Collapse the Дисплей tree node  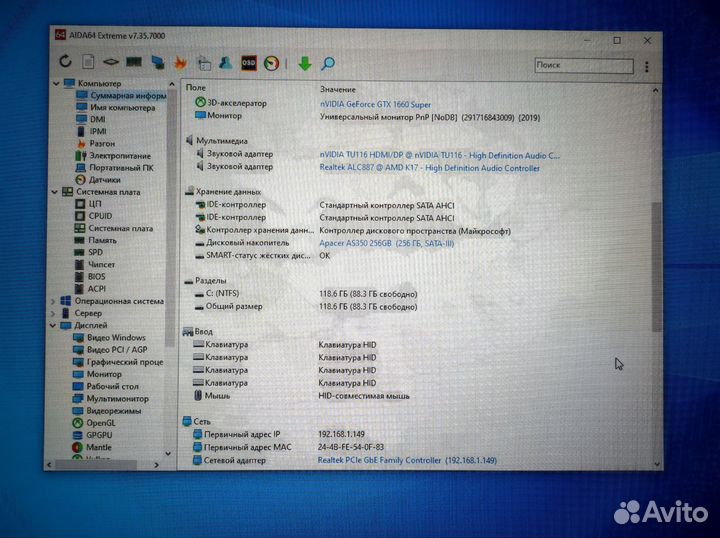pyautogui.click(x=54, y=325)
